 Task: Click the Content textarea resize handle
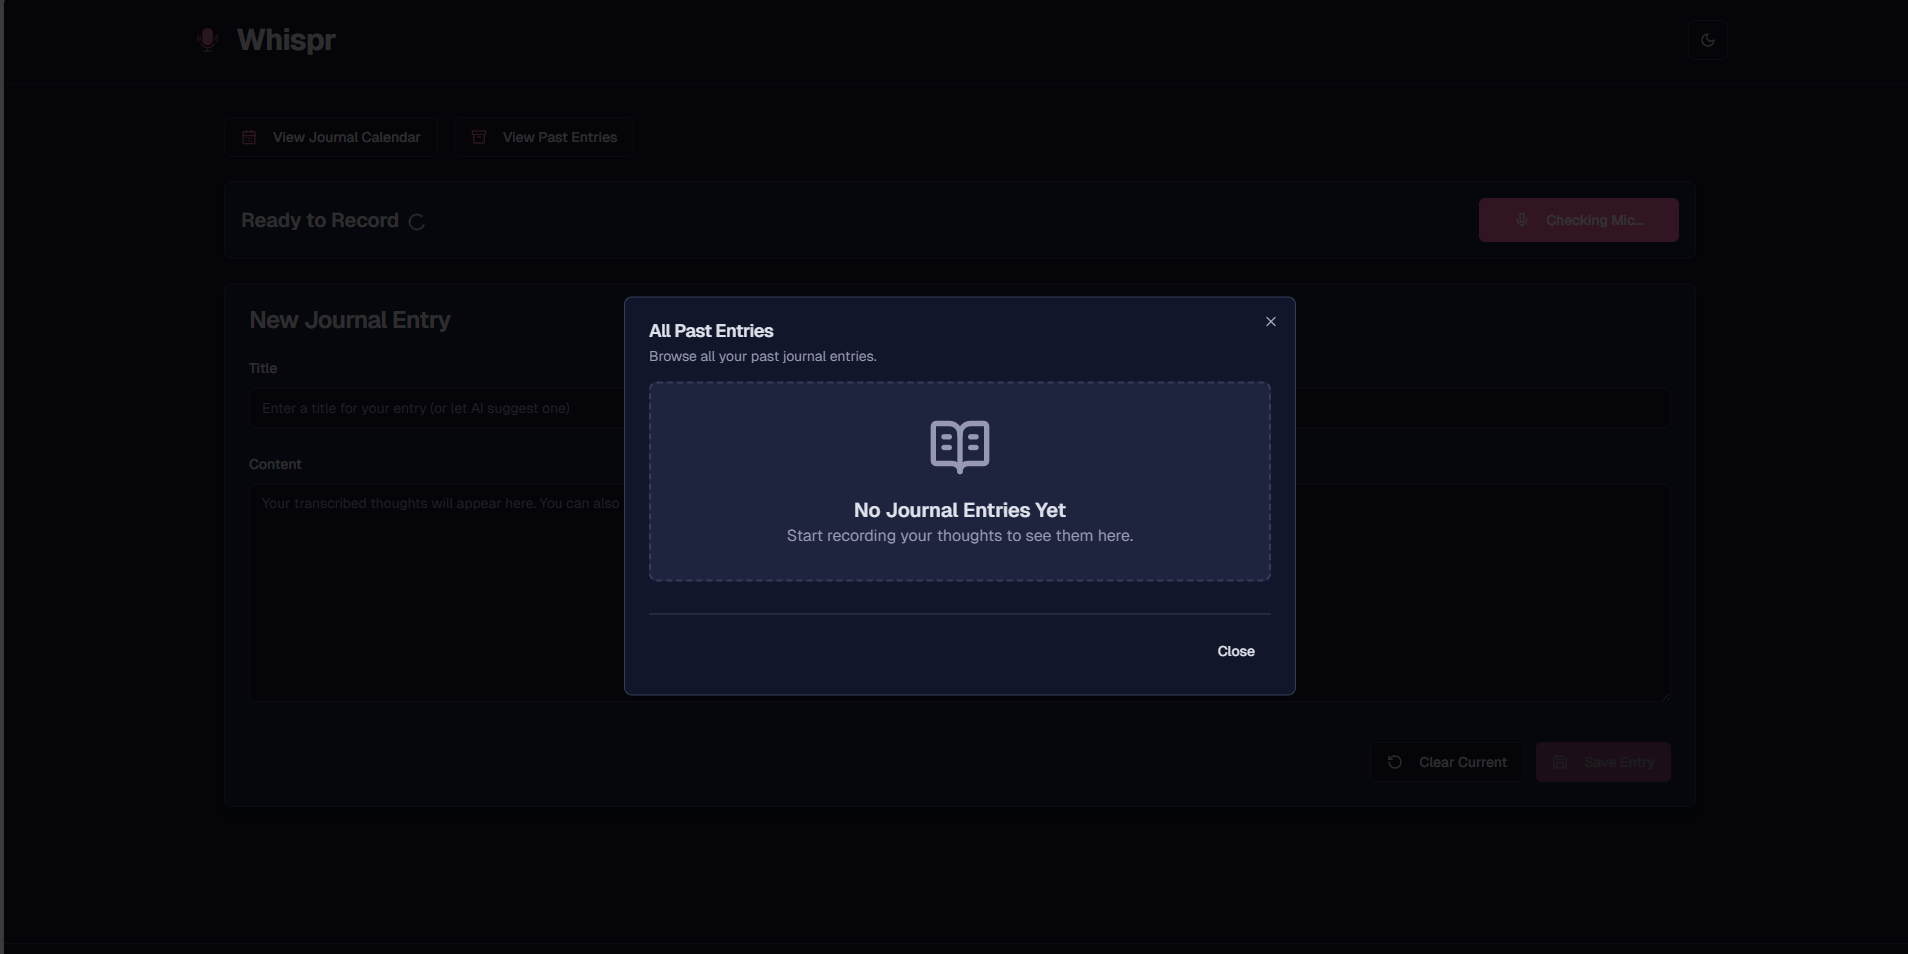click(x=1664, y=697)
